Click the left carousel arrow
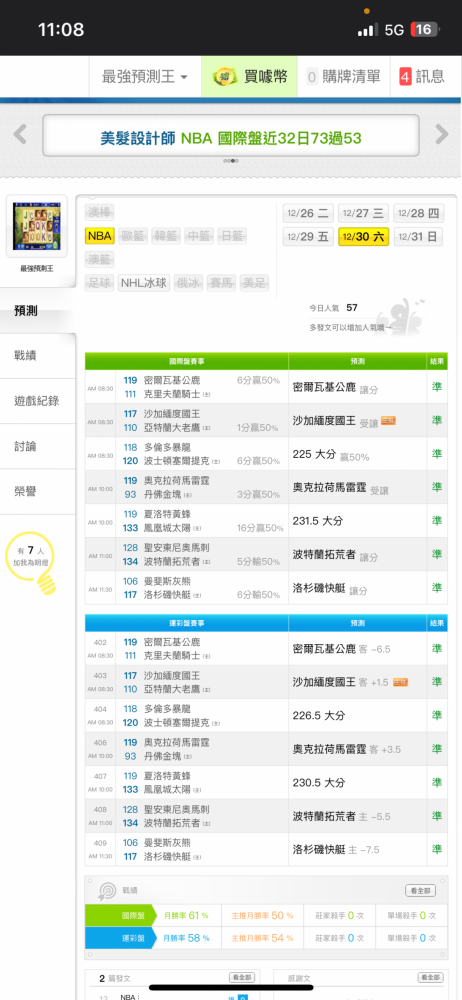This screenshot has width=462, height=1000. coord(20,135)
